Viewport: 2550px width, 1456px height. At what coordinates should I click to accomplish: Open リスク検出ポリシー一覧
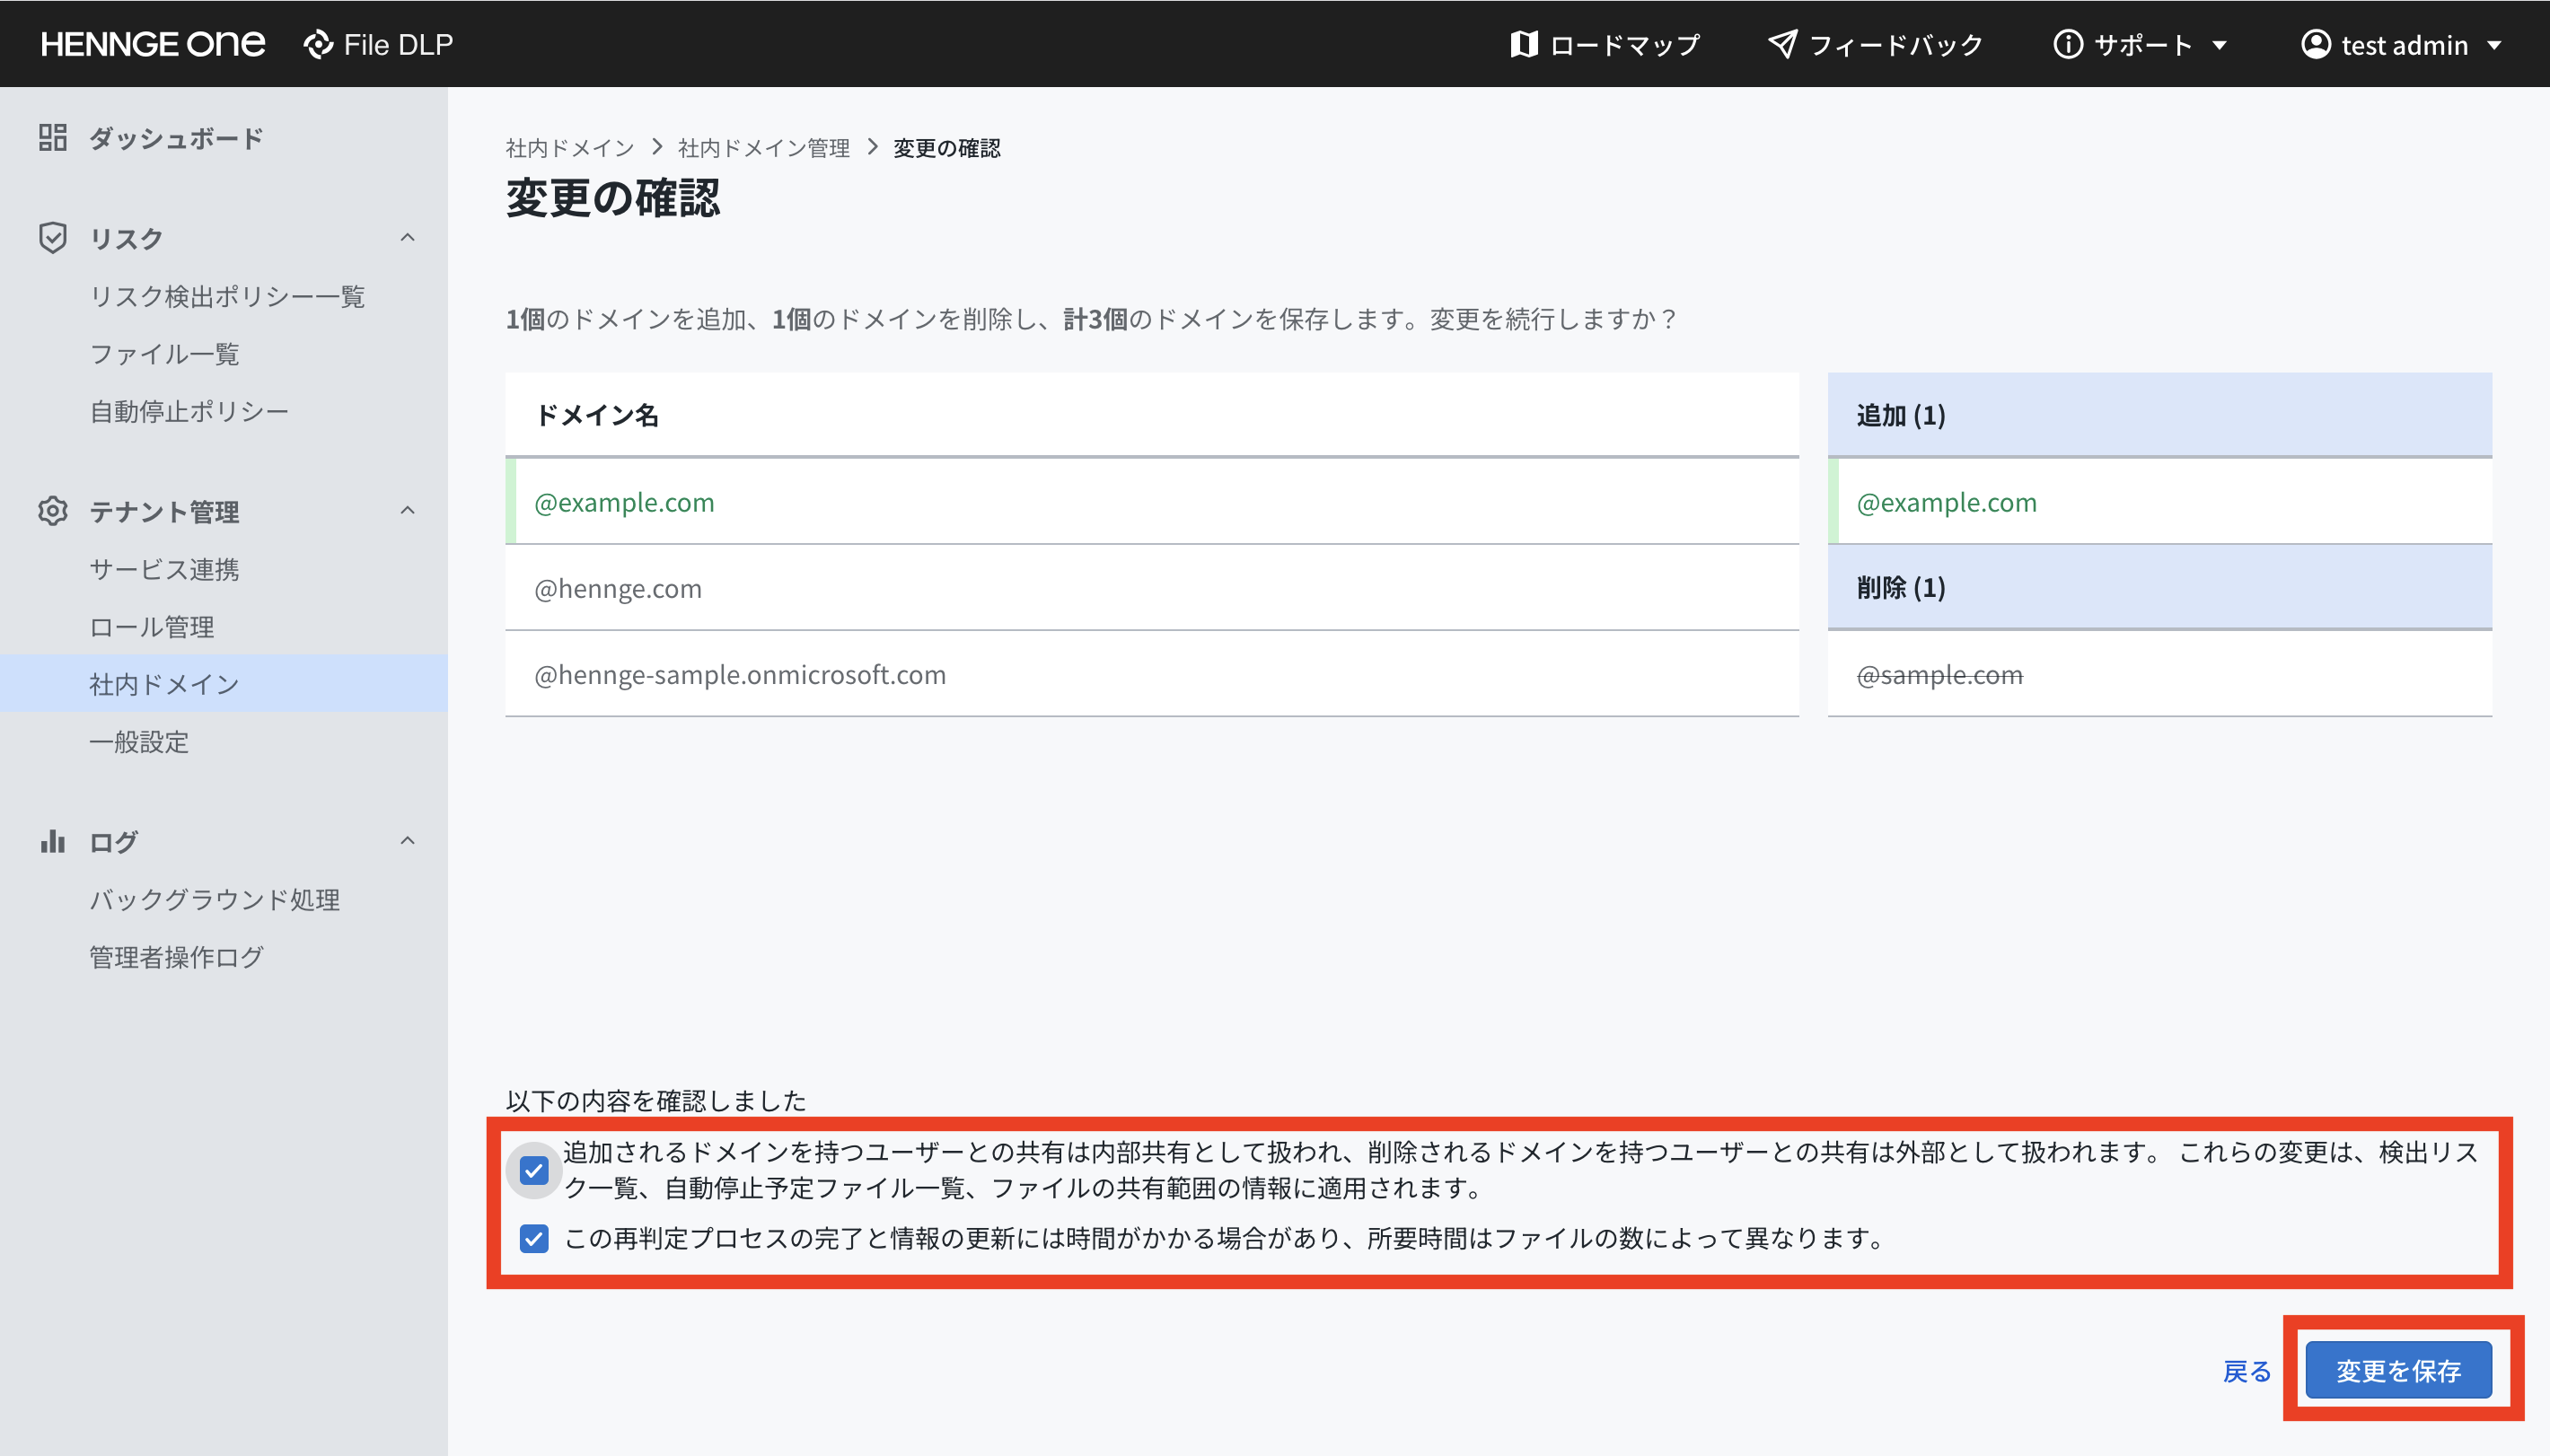coord(227,296)
